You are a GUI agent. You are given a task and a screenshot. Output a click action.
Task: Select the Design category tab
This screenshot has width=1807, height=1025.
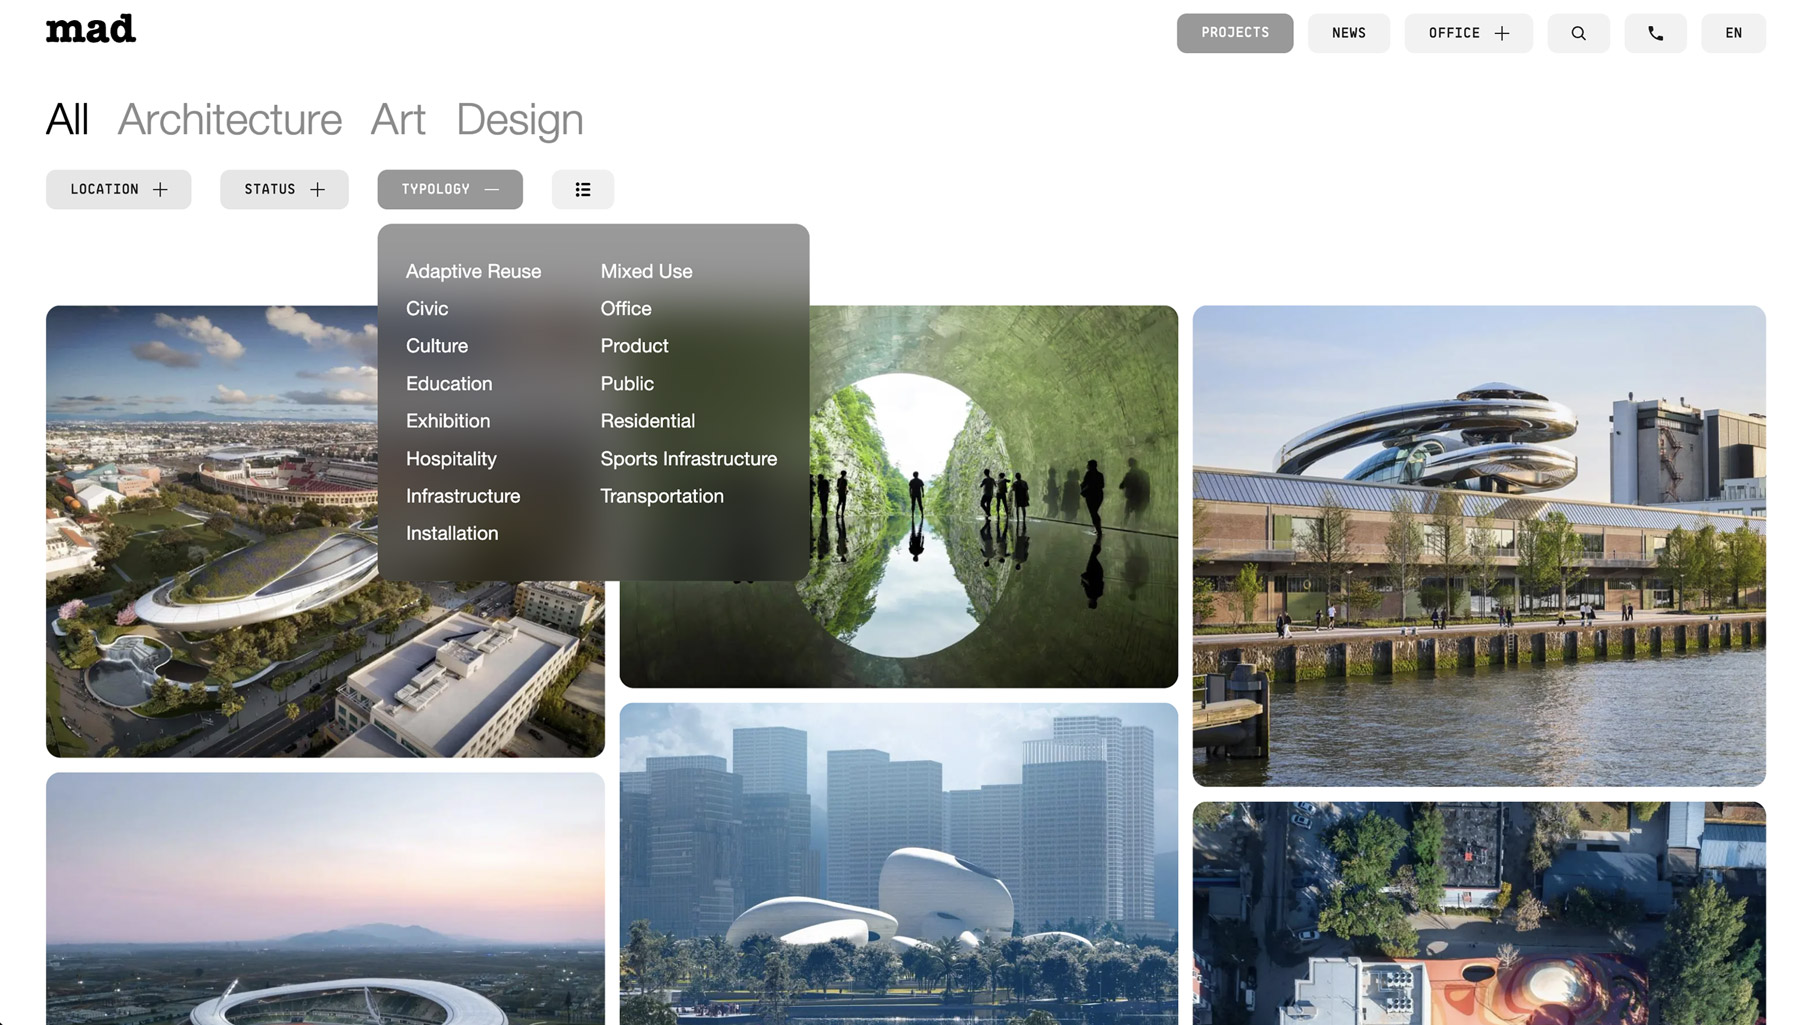pos(519,120)
